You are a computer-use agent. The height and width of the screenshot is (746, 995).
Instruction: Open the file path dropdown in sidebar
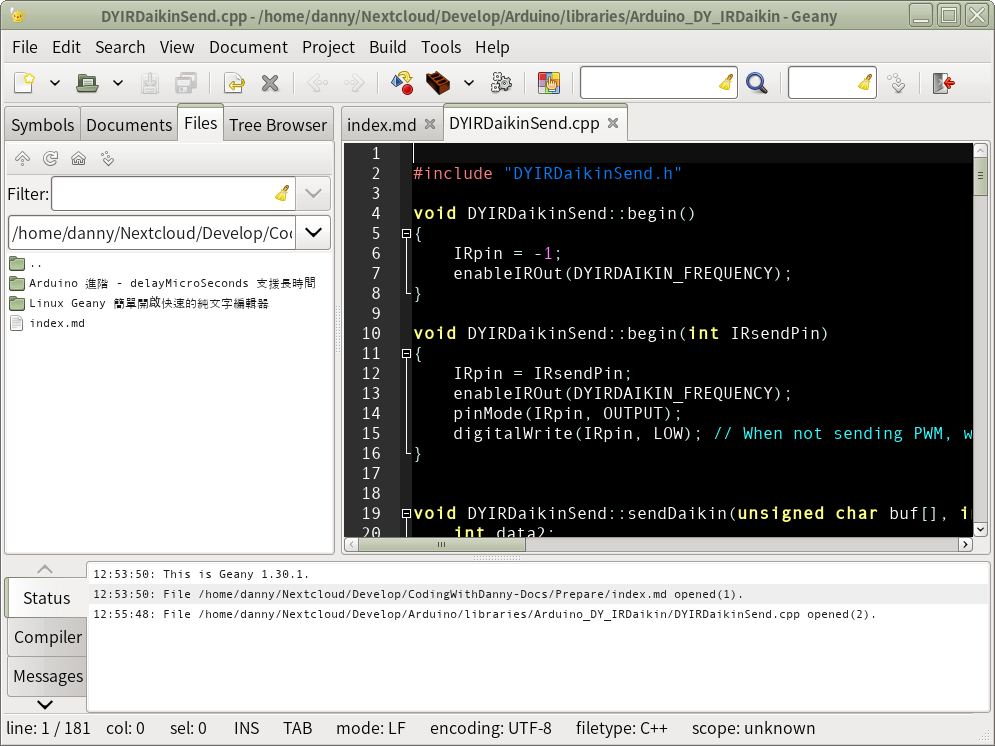pyautogui.click(x=313, y=233)
